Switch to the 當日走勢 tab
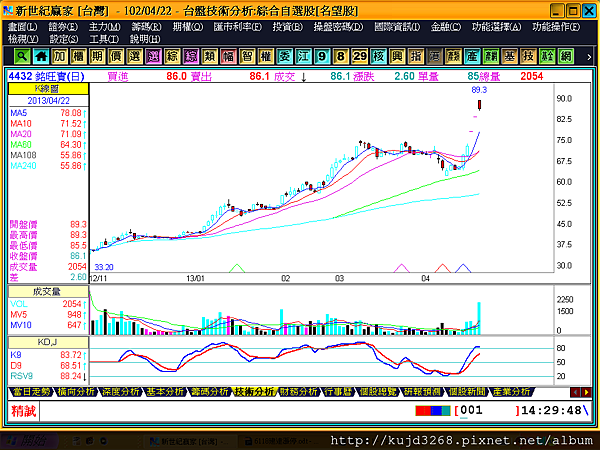 pyautogui.click(x=31, y=391)
